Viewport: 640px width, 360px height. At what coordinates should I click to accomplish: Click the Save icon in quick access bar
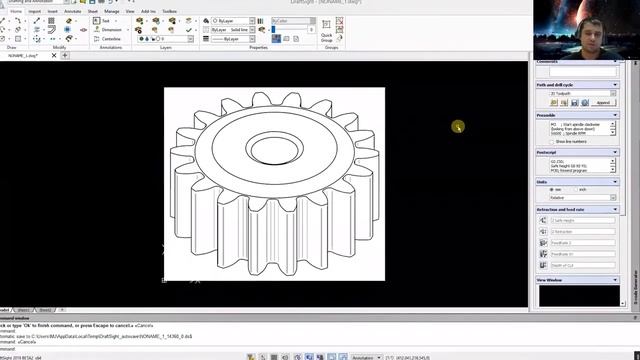(x=92, y=2)
